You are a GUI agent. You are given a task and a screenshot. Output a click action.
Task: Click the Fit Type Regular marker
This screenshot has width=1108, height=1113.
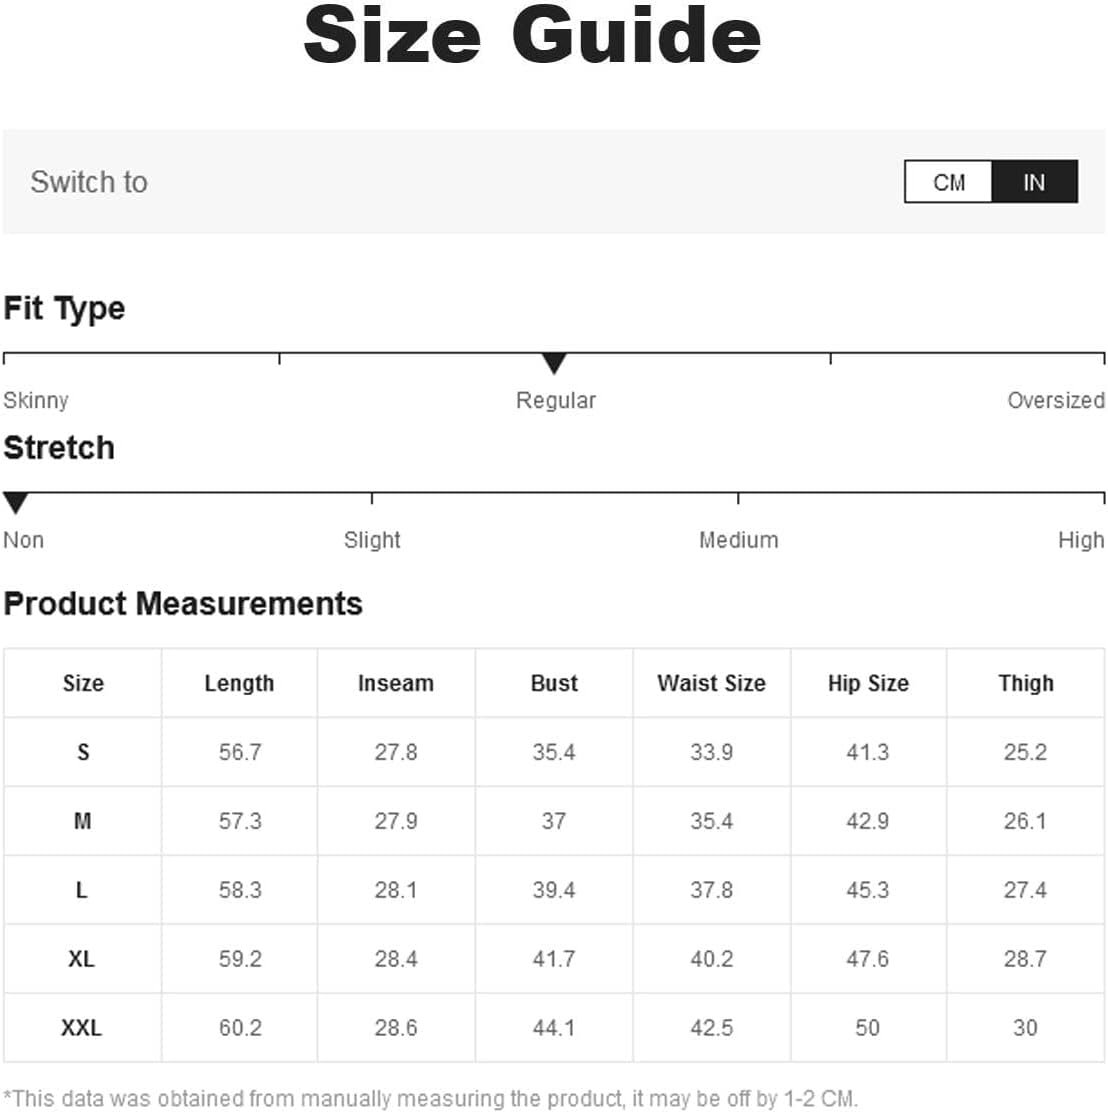point(554,363)
